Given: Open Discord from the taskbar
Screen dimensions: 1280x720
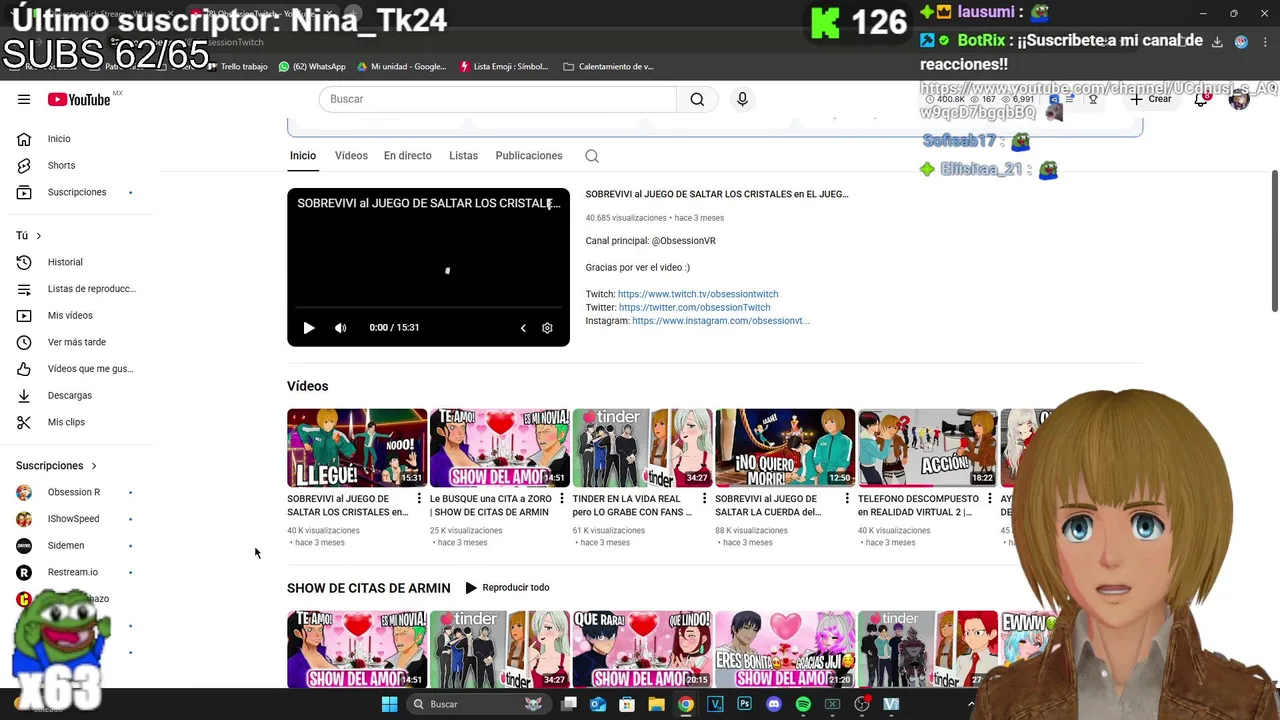Looking at the screenshot, I should [x=773, y=704].
